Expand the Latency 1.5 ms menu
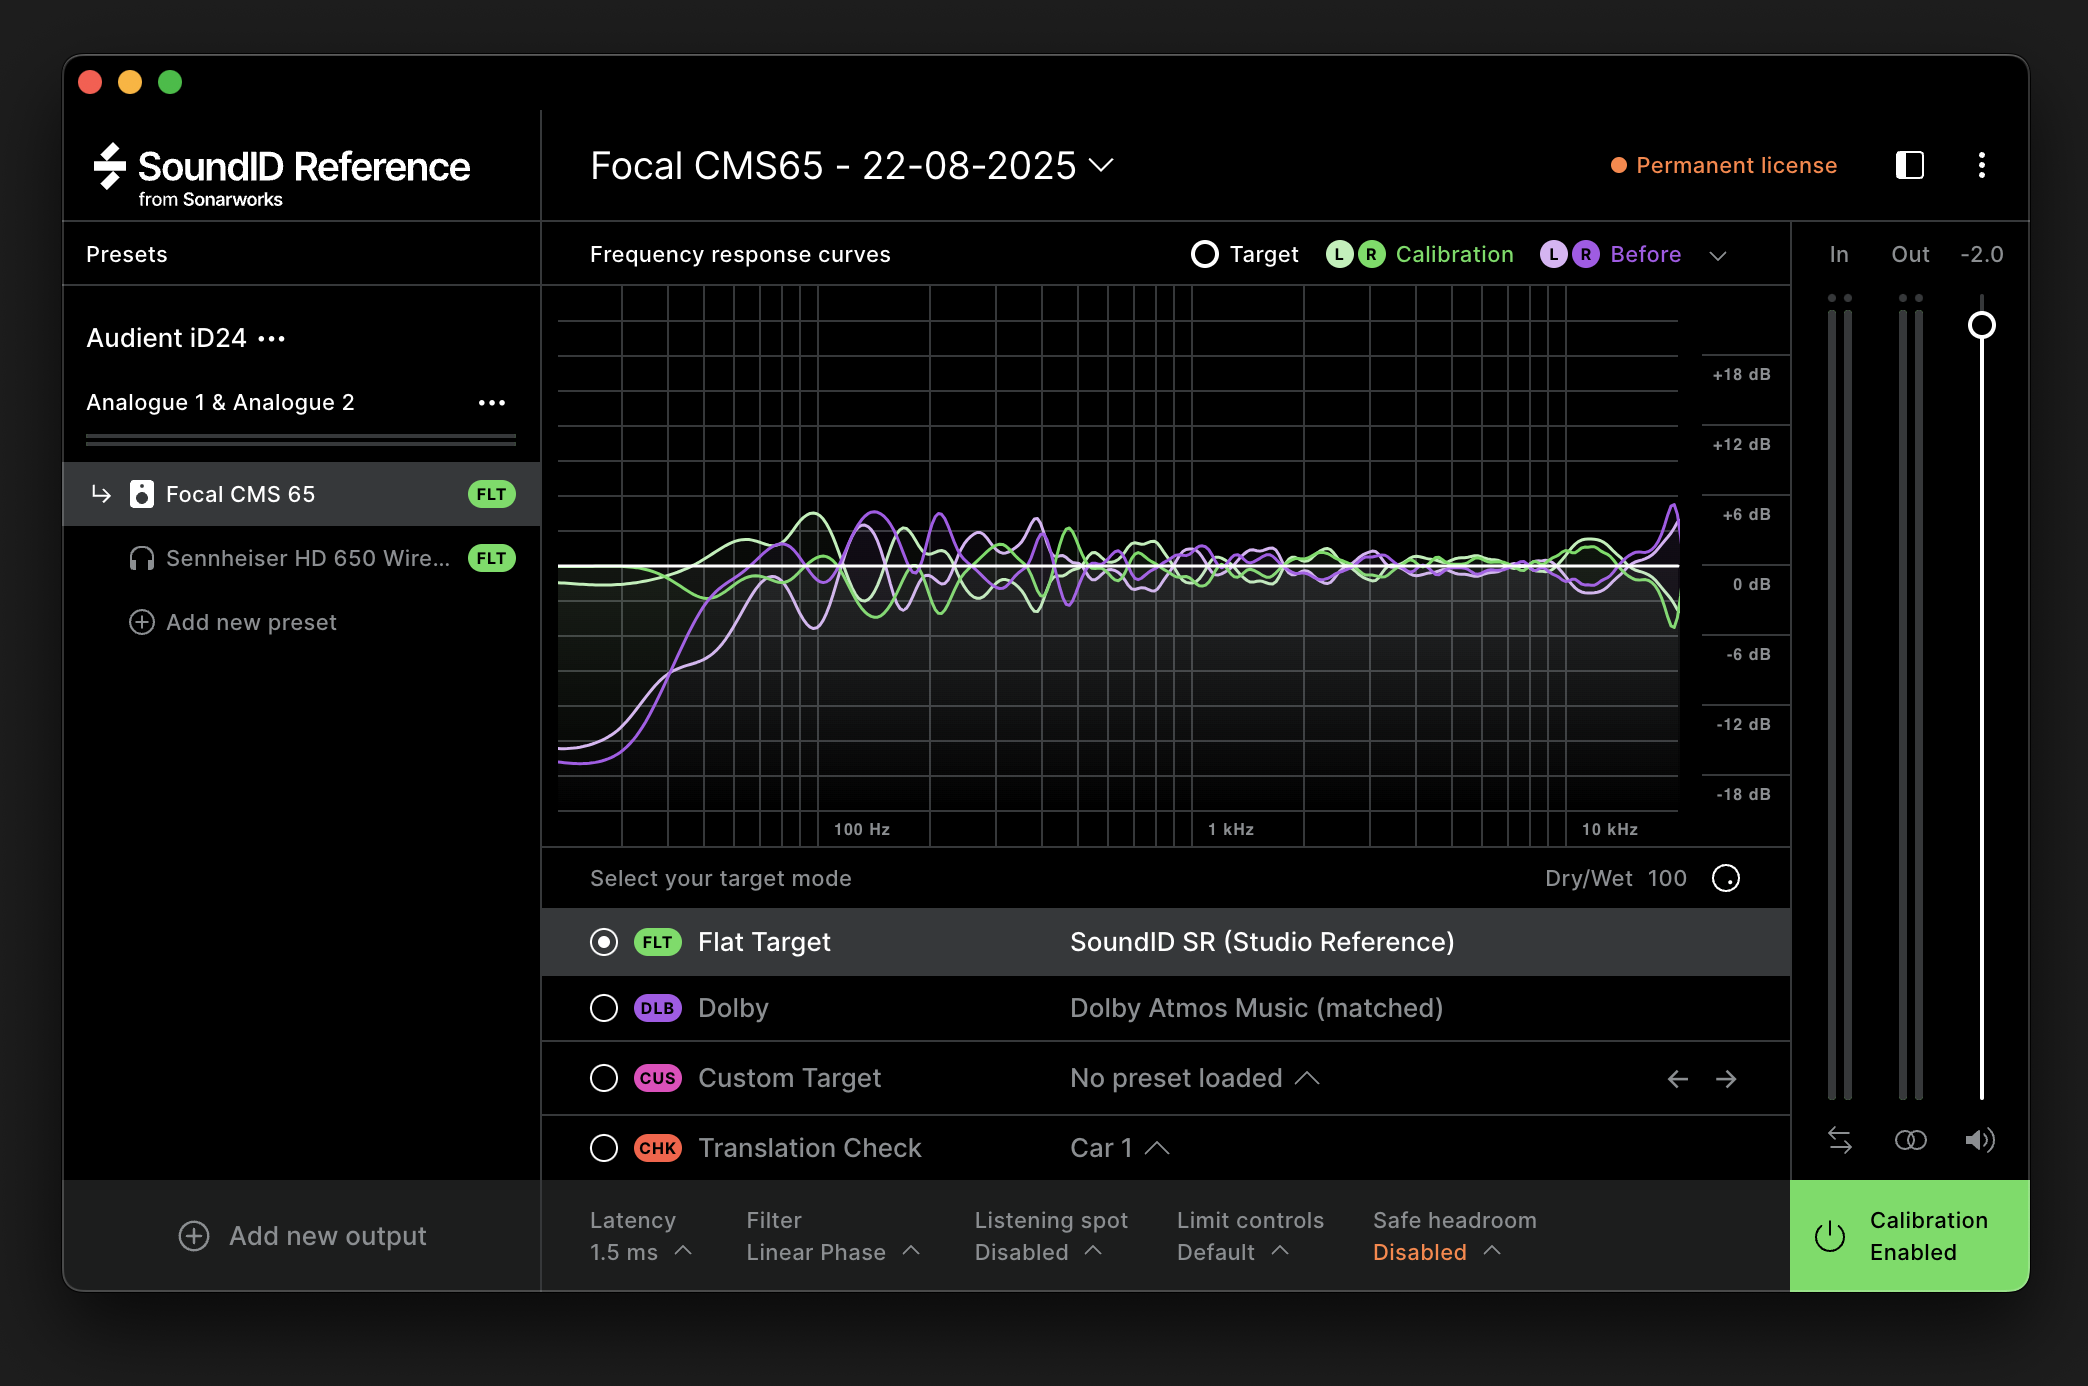The image size is (2088, 1386). point(684,1250)
